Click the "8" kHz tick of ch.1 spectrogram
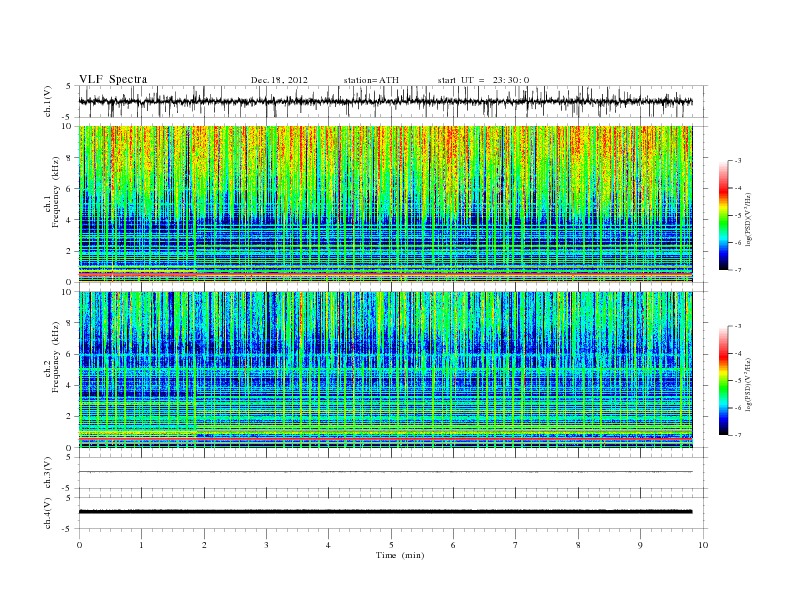This screenshot has height=612, width=792. click(69, 158)
